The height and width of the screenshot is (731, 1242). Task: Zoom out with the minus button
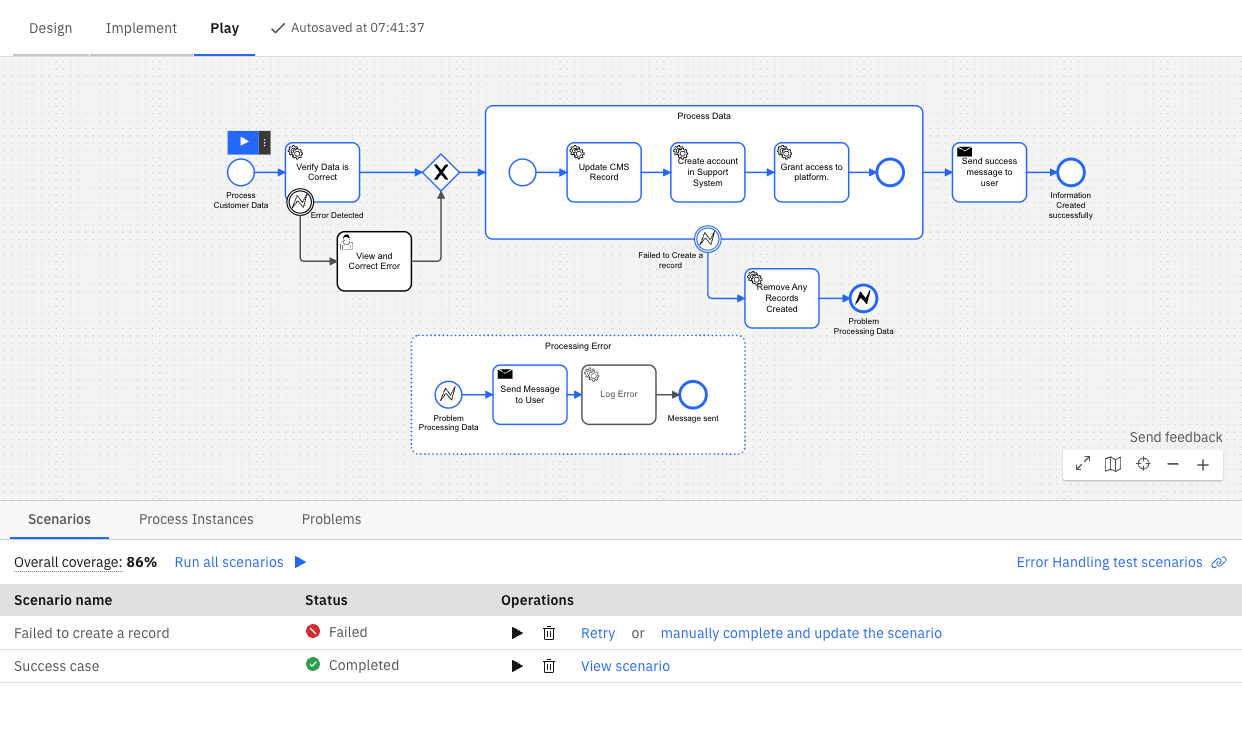(x=1173, y=464)
